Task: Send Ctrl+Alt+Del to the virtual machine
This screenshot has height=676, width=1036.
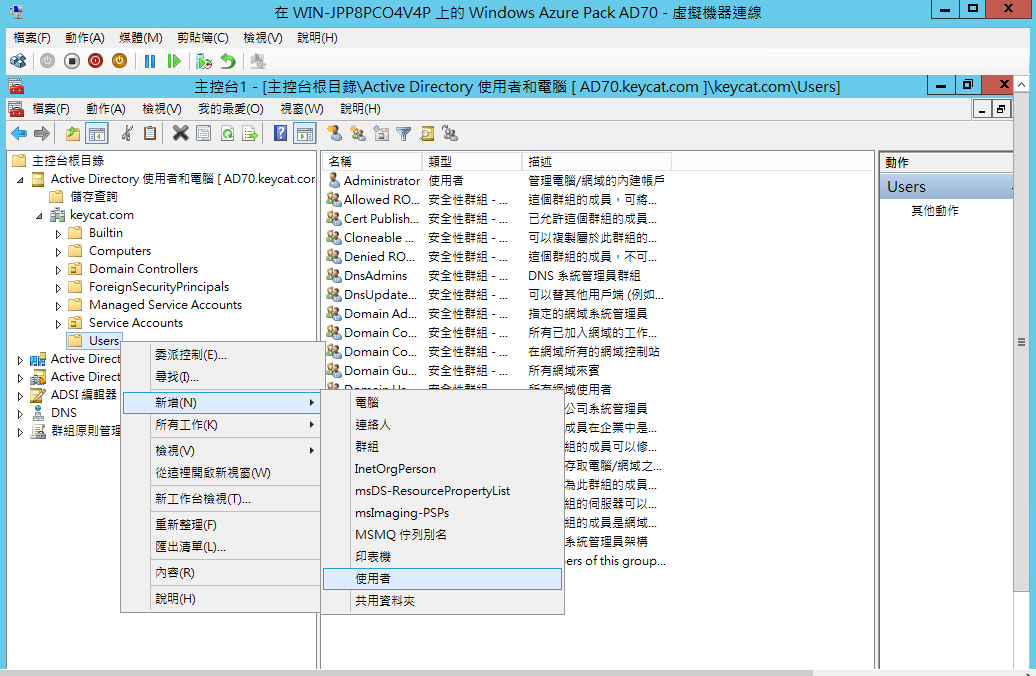Action: coord(18,61)
